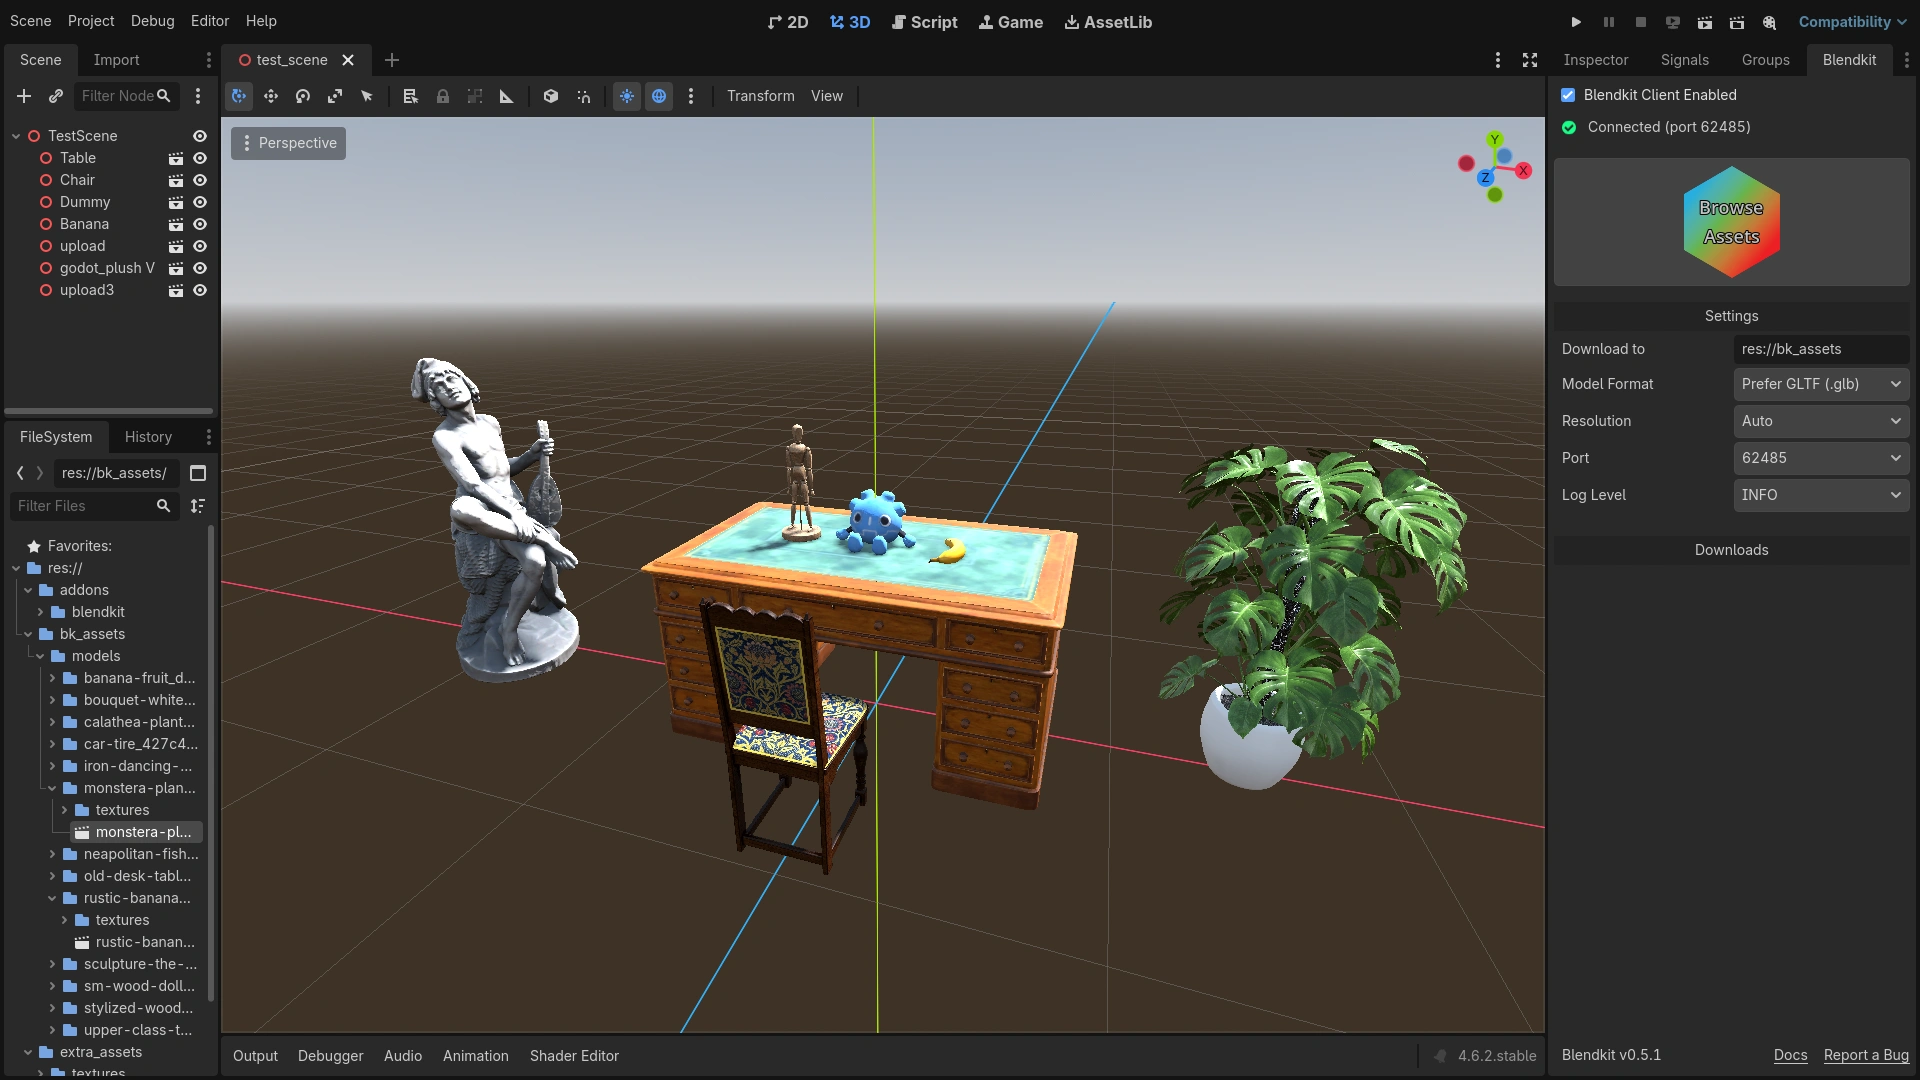Click the Download to path field
The width and height of the screenshot is (1920, 1080).
(1821, 349)
